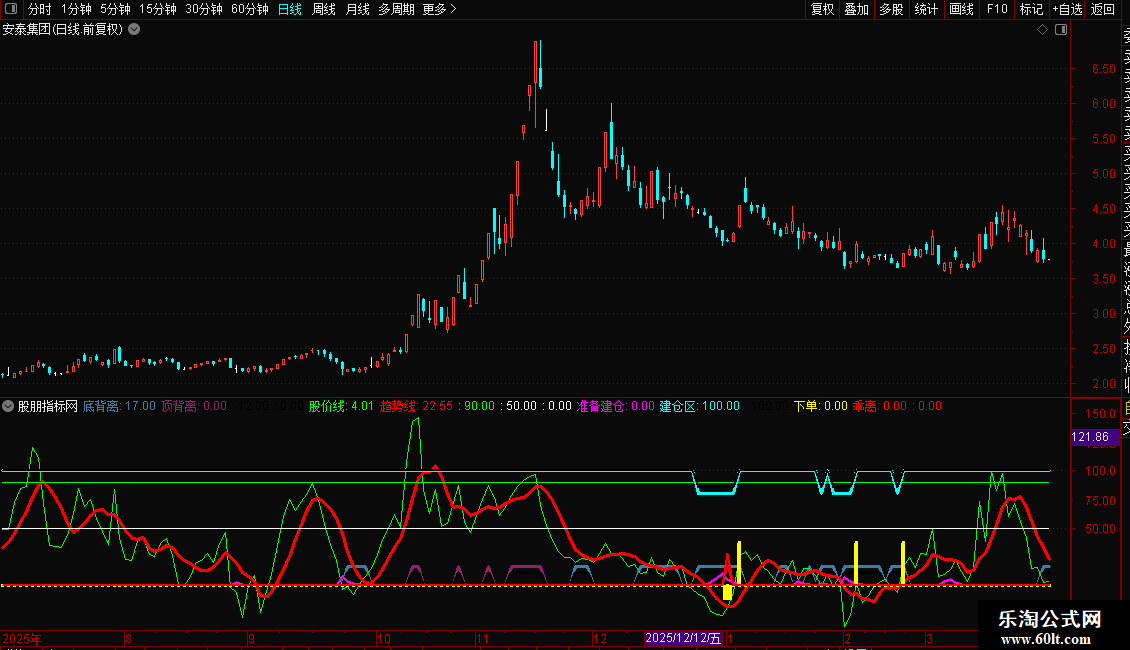Image resolution: width=1130 pixels, height=650 pixels.
Task: Click the 叠加 overlay button
Action: 856,9
